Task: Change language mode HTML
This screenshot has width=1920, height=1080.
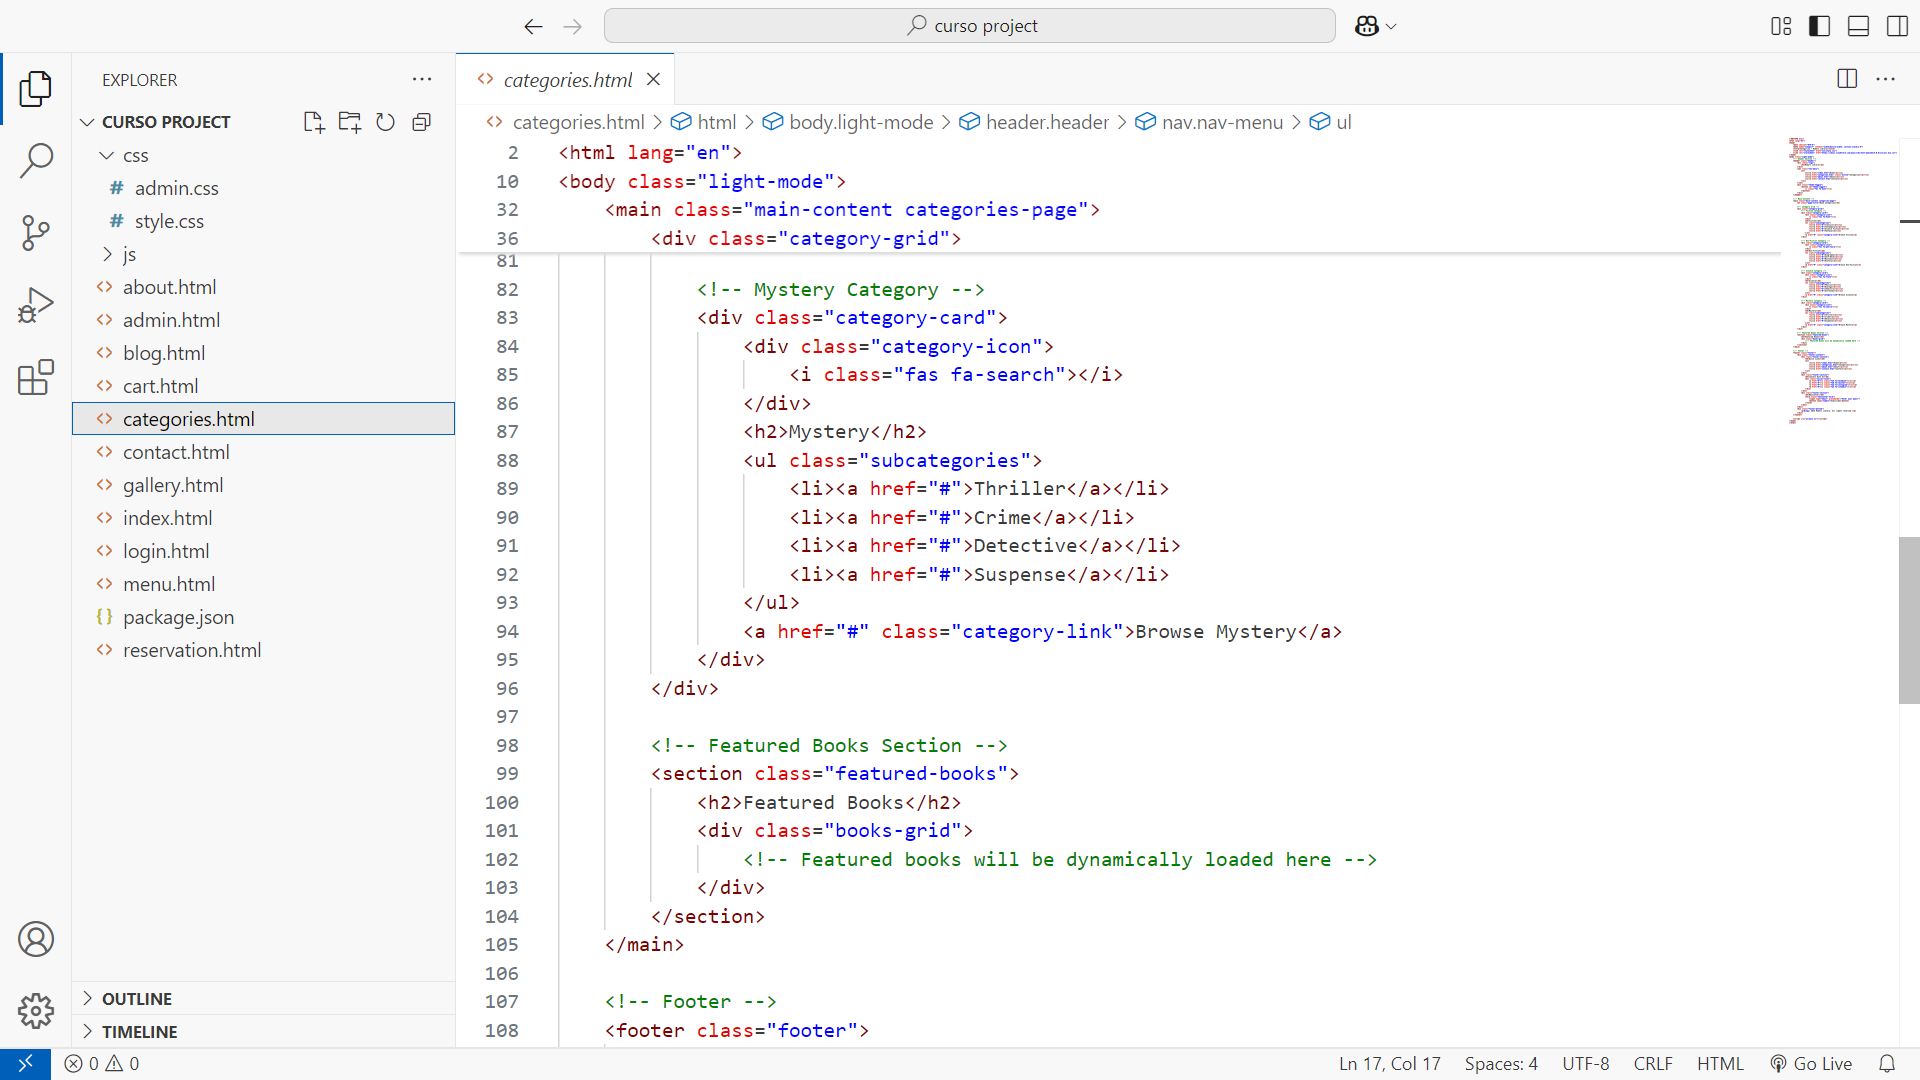Action: coord(1720,1064)
